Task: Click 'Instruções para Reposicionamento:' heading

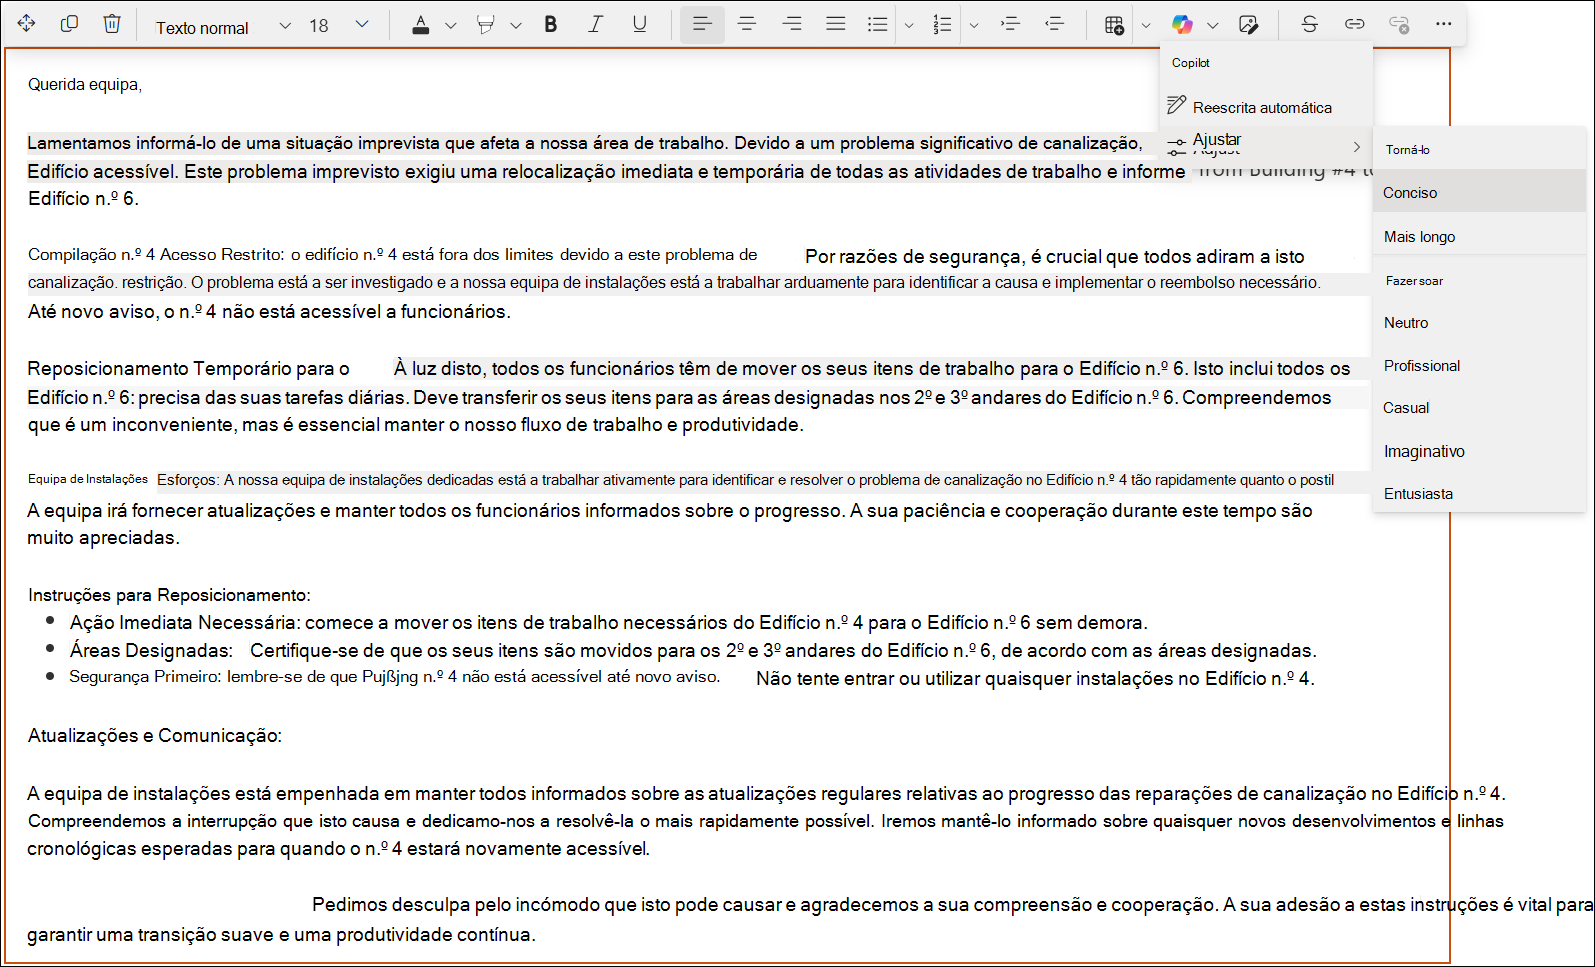Action: (169, 595)
